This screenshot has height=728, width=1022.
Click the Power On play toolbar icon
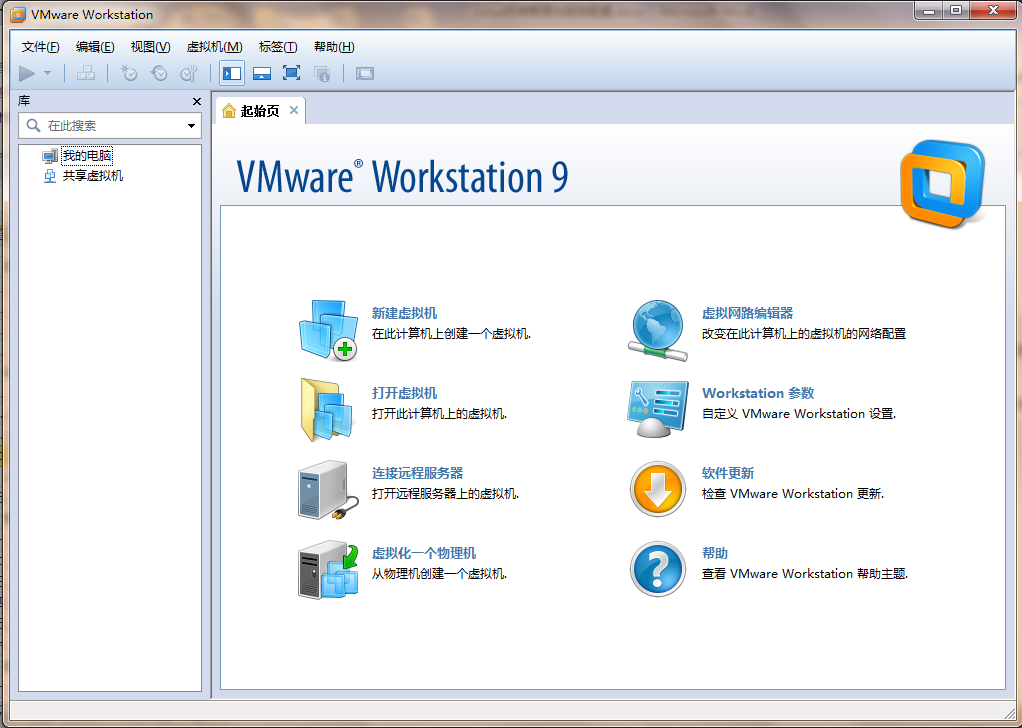pyautogui.click(x=27, y=74)
